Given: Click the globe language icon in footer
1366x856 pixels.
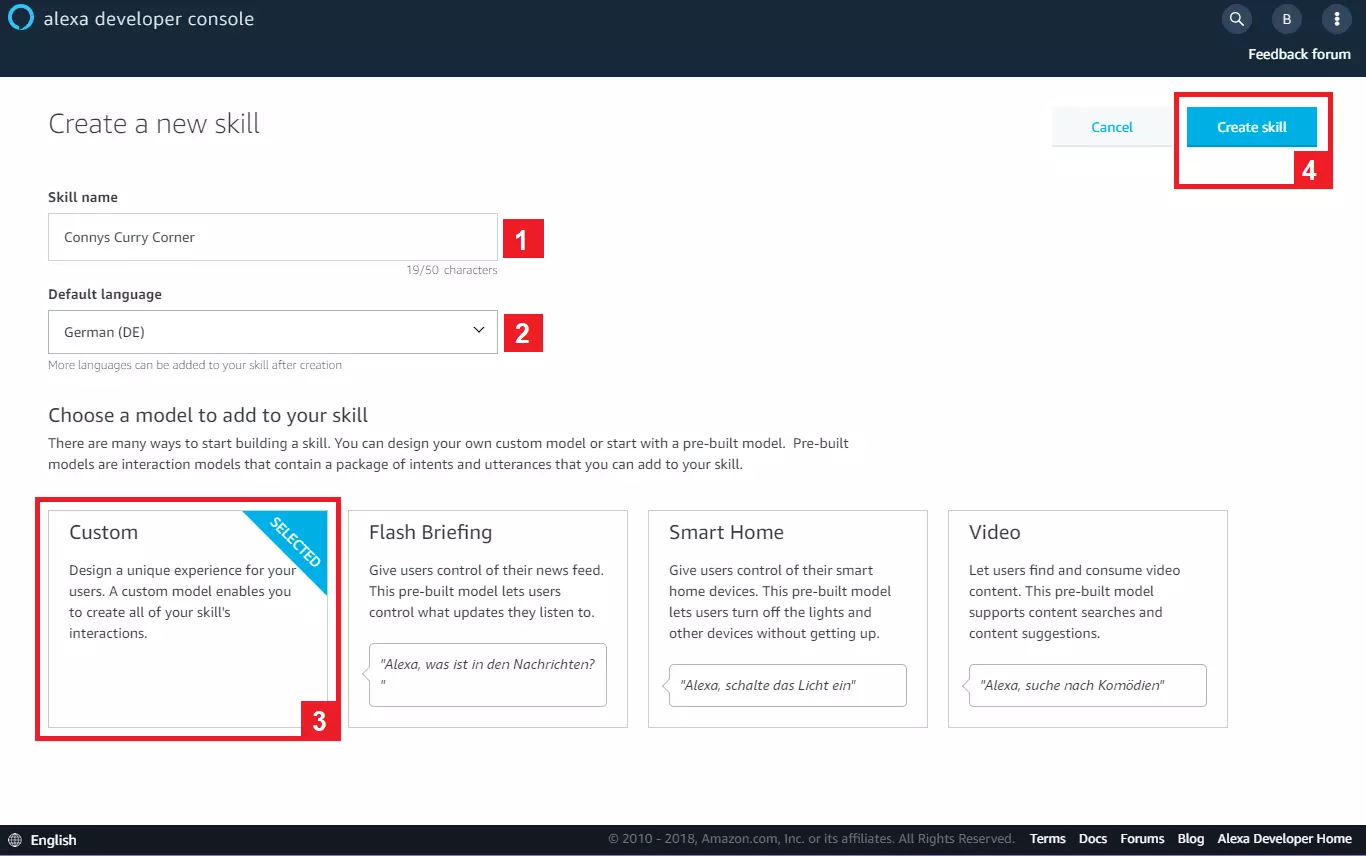Looking at the screenshot, I should click(15, 840).
